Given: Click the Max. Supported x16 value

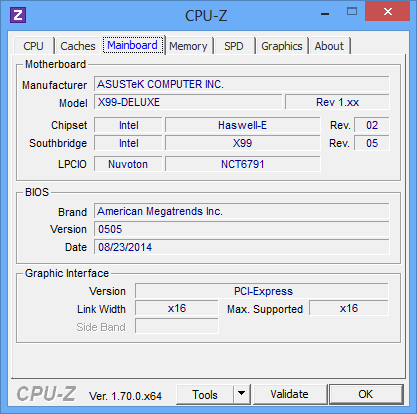Looking at the screenshot, I should (349, 309).
